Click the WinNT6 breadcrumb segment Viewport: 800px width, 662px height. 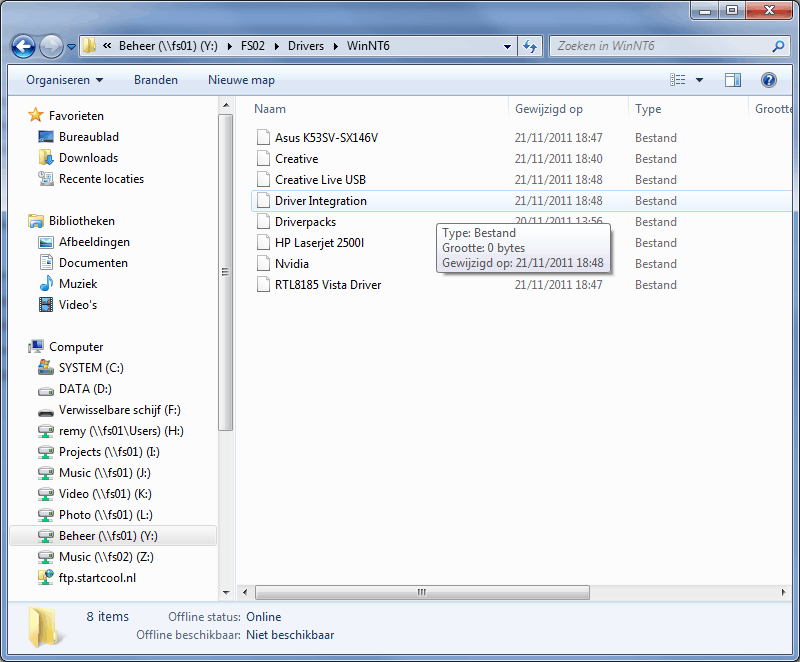[x=368, y=46]
